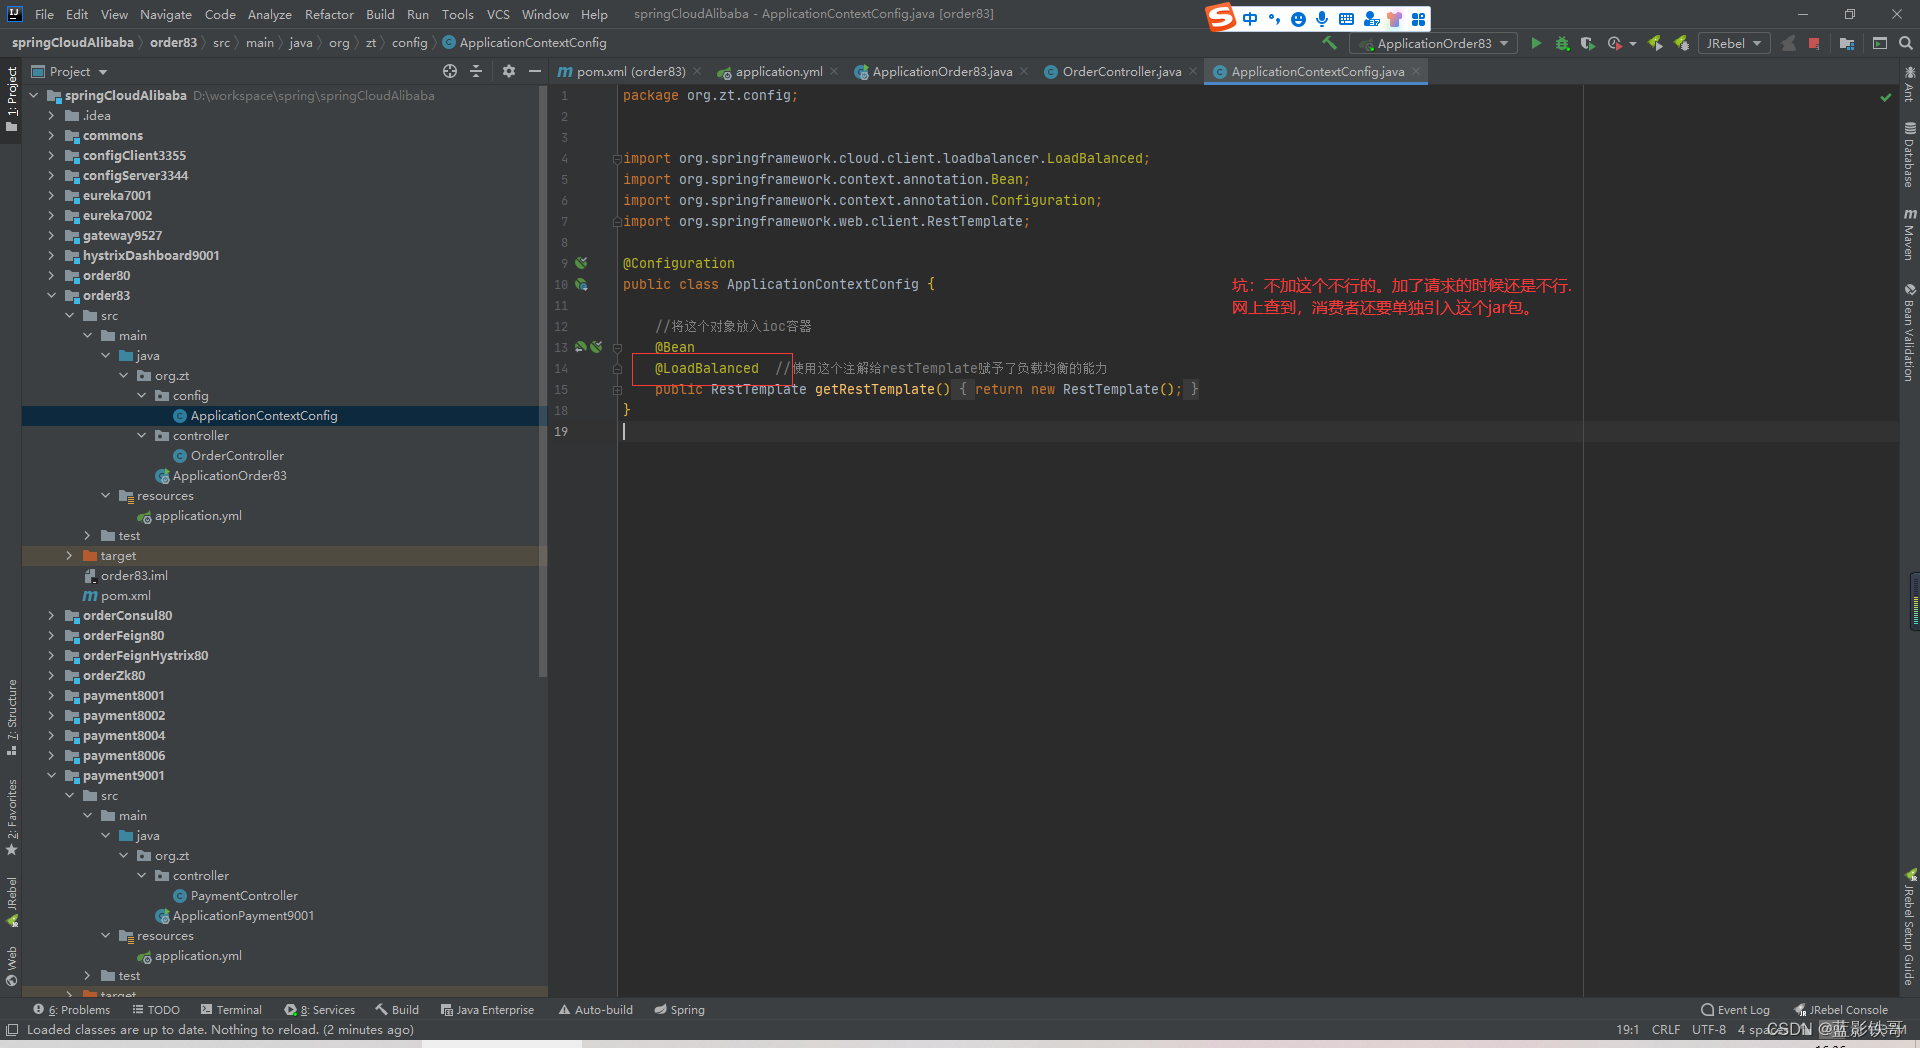
Task: Toggle Web left side panel
Action: (x=12, y=966)
